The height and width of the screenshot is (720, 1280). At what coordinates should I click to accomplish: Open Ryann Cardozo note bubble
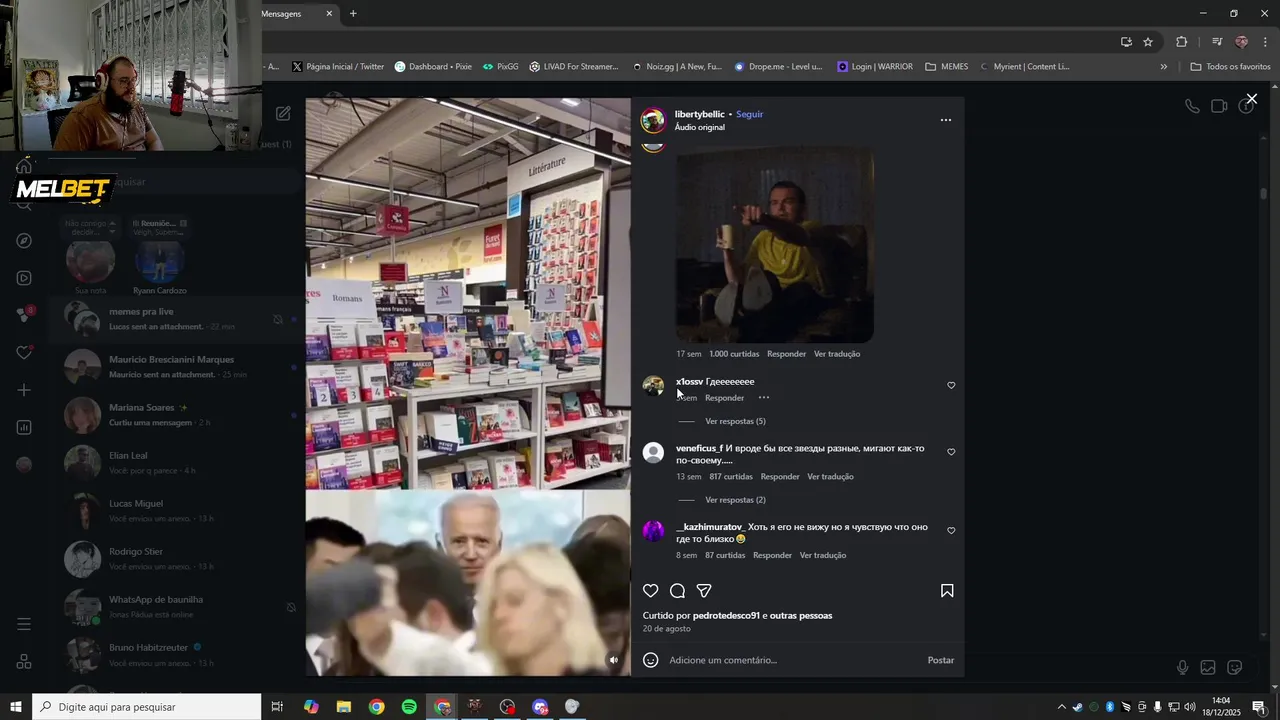tap(159, 227)
